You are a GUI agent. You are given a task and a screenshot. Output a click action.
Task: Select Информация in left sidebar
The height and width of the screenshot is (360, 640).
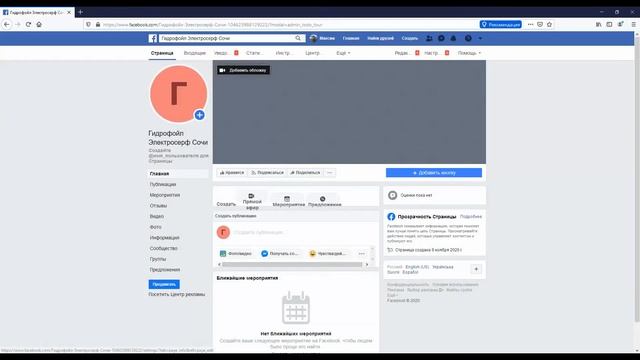point(164,238)
